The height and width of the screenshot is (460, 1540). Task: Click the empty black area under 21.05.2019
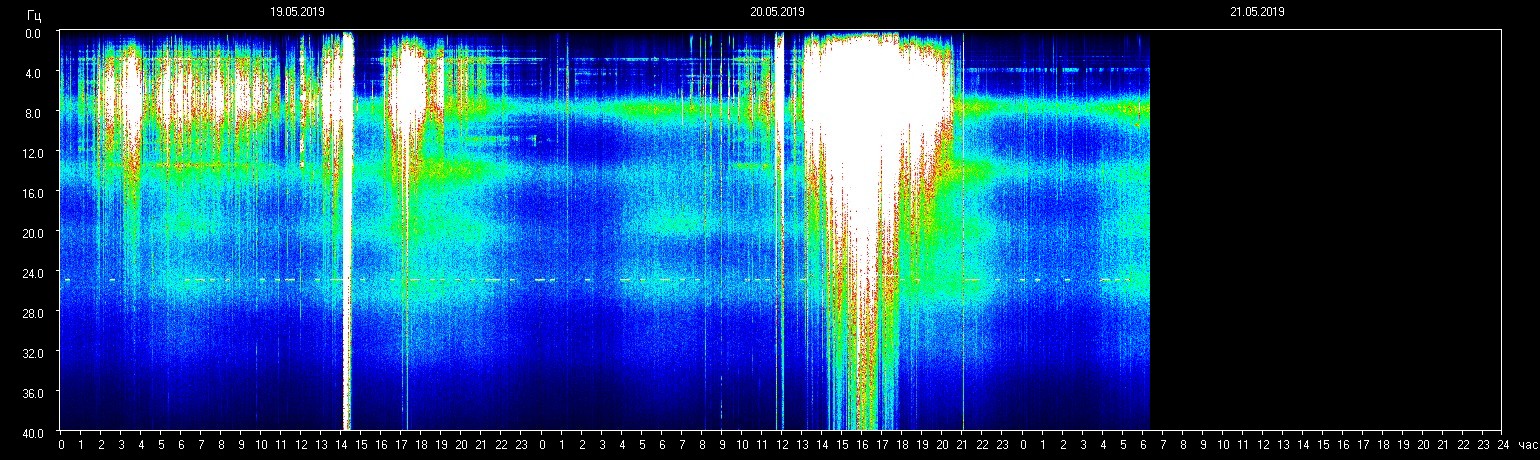[x=1325, y=230]
